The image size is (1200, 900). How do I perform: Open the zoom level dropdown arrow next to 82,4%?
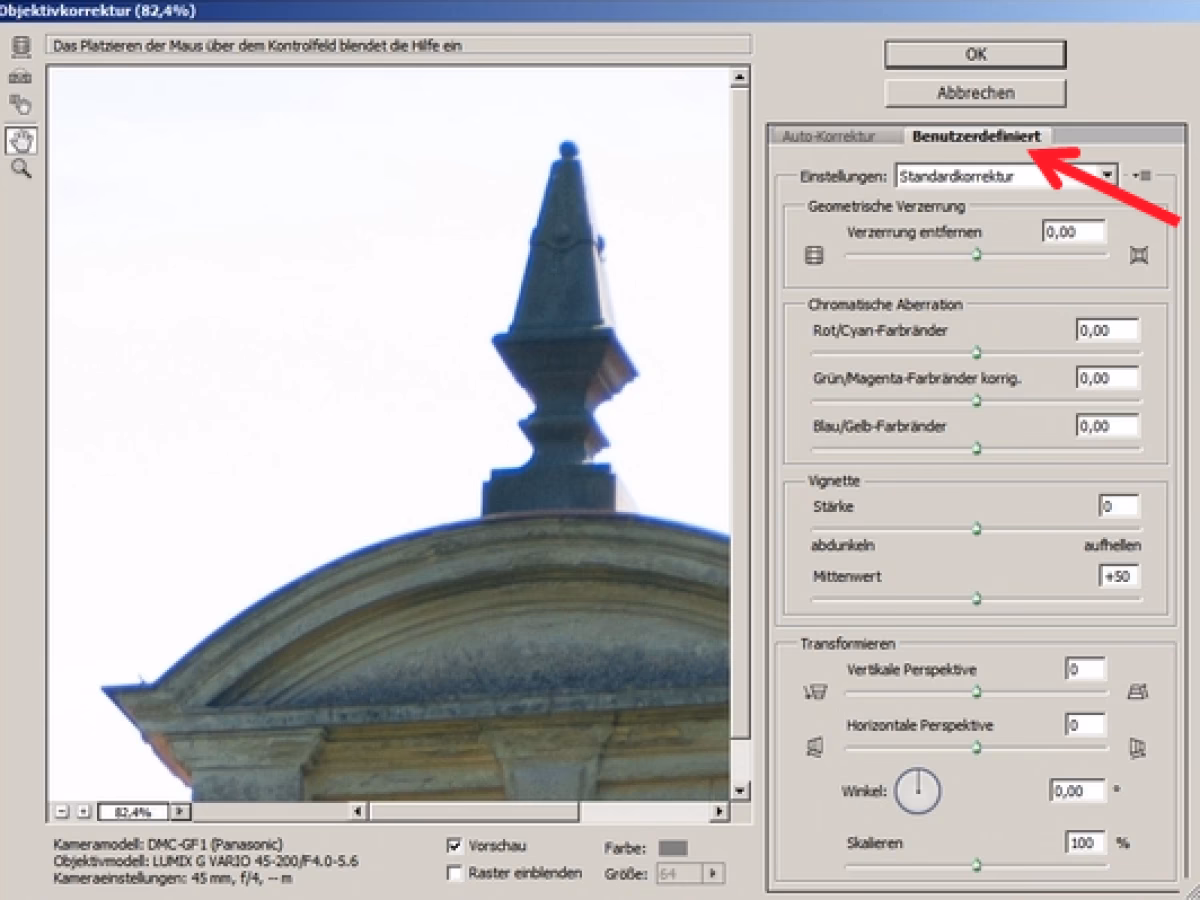180,811
